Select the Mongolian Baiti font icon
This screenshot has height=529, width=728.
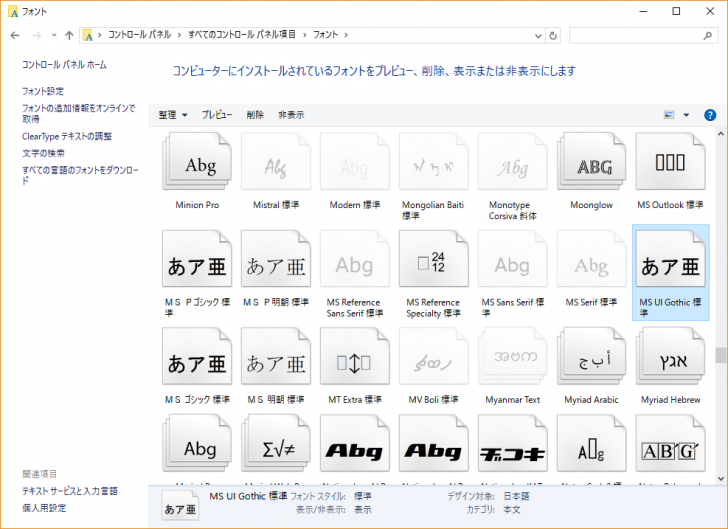click(x=434, y=161)
